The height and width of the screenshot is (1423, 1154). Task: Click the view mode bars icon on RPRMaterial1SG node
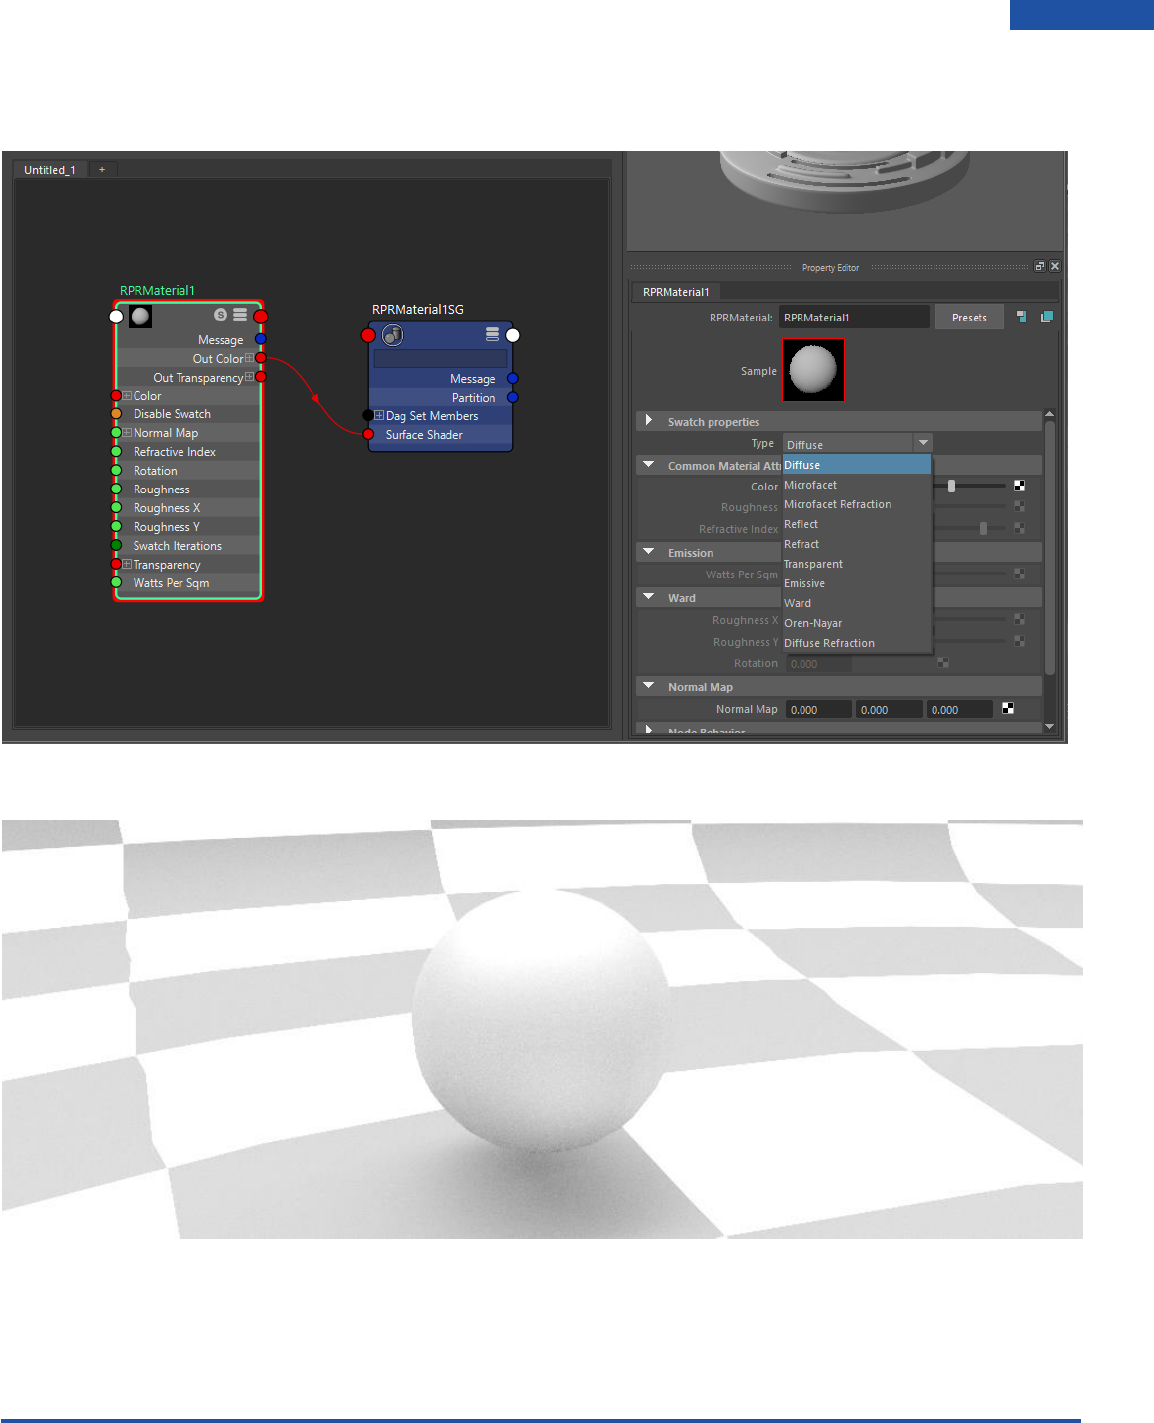tap(492, 334)
